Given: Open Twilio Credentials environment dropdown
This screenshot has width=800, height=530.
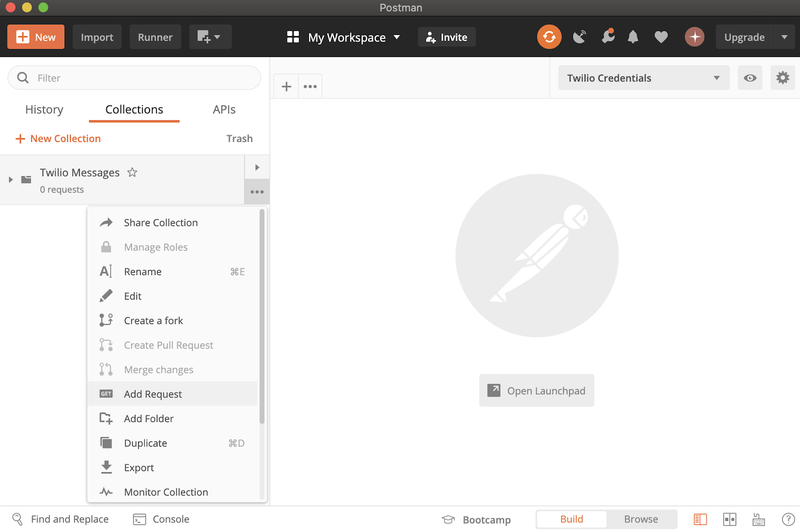Looking at the screenshot, I should coord(642,78).
